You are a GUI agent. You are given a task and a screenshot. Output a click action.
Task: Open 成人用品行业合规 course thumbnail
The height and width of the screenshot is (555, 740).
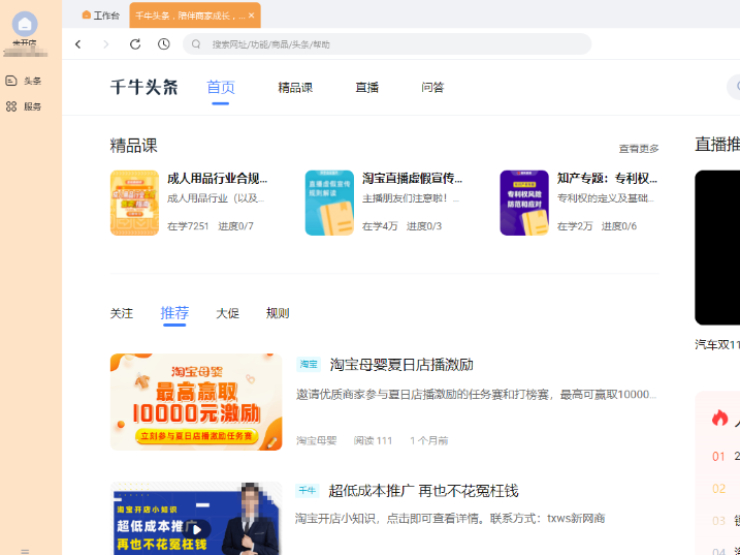click(x=135, y=203)
